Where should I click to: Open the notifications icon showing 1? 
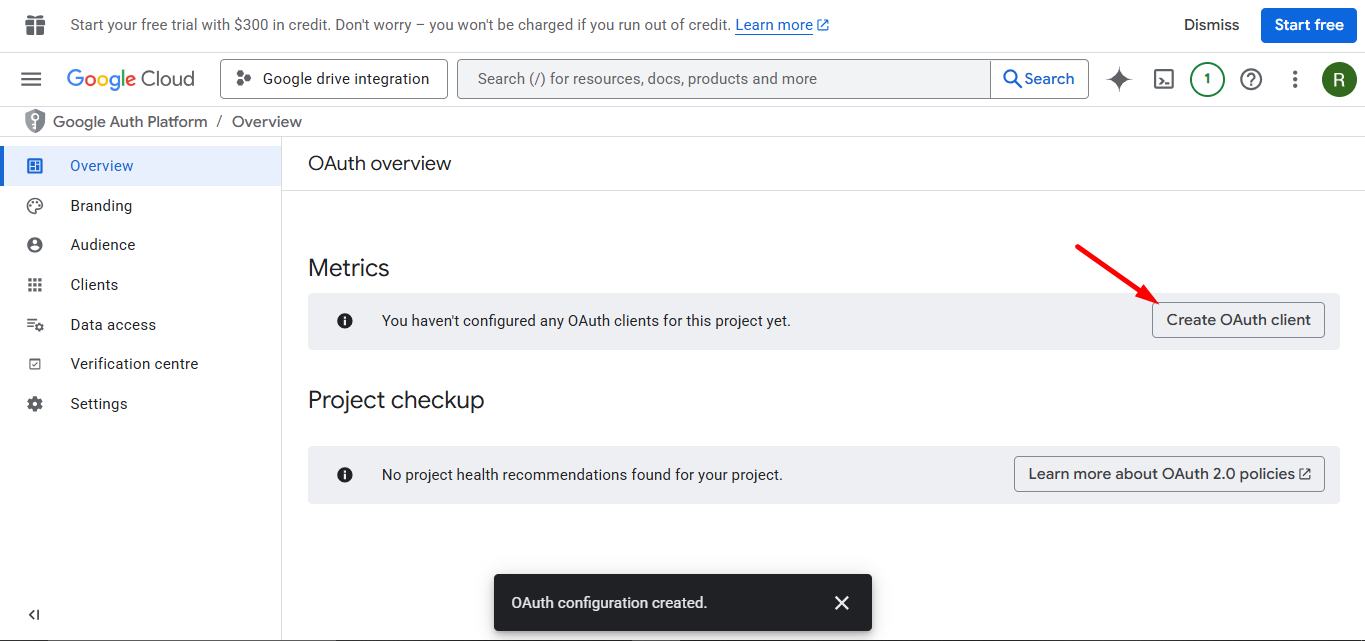pos(1207,79)
